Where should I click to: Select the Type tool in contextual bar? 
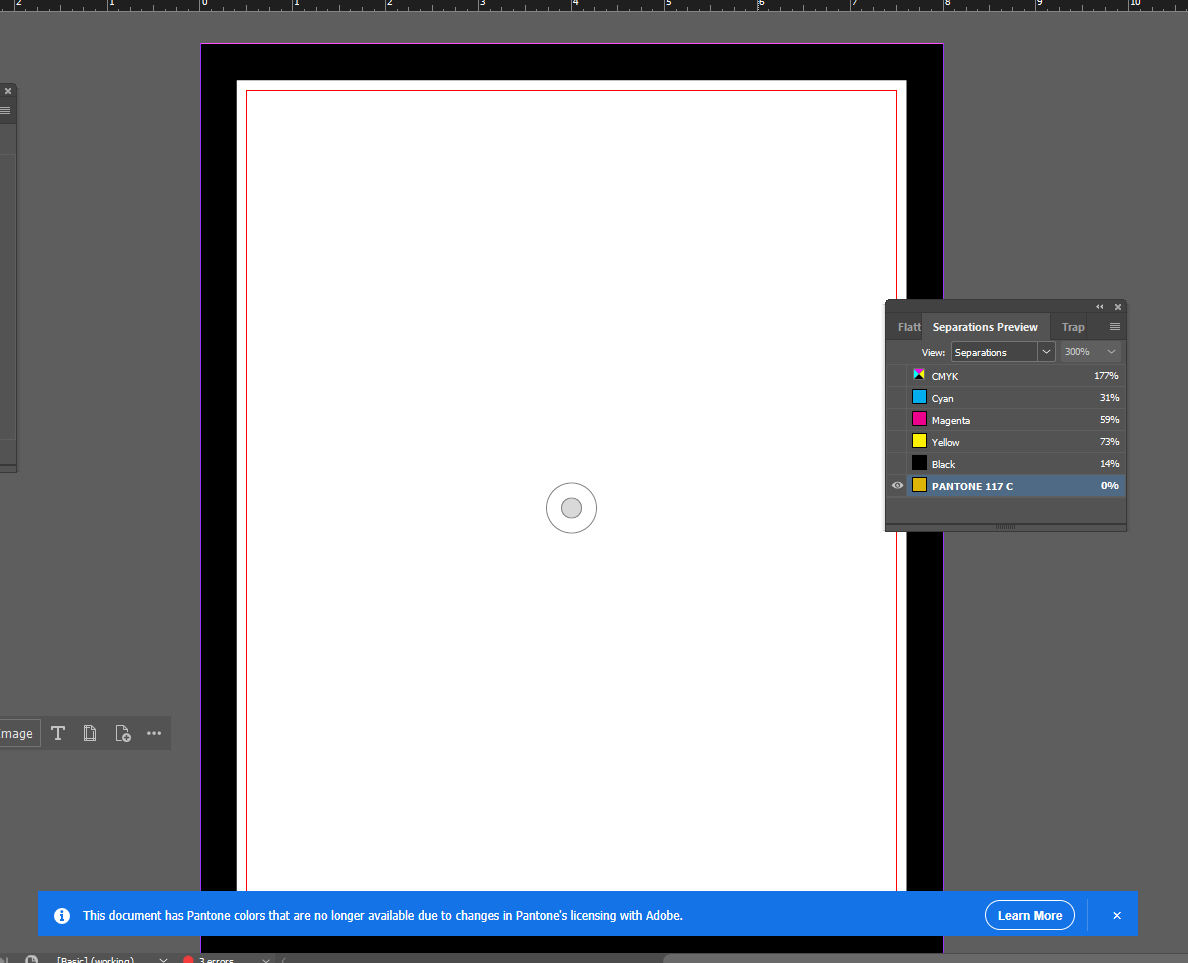[58, 733]
